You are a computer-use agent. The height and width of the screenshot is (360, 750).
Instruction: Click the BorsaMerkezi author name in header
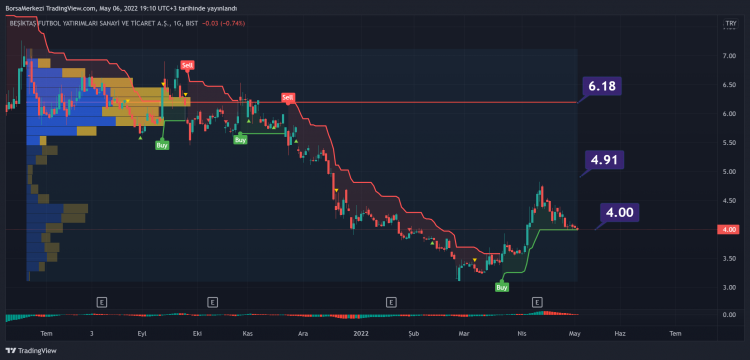tap(22, 9)
